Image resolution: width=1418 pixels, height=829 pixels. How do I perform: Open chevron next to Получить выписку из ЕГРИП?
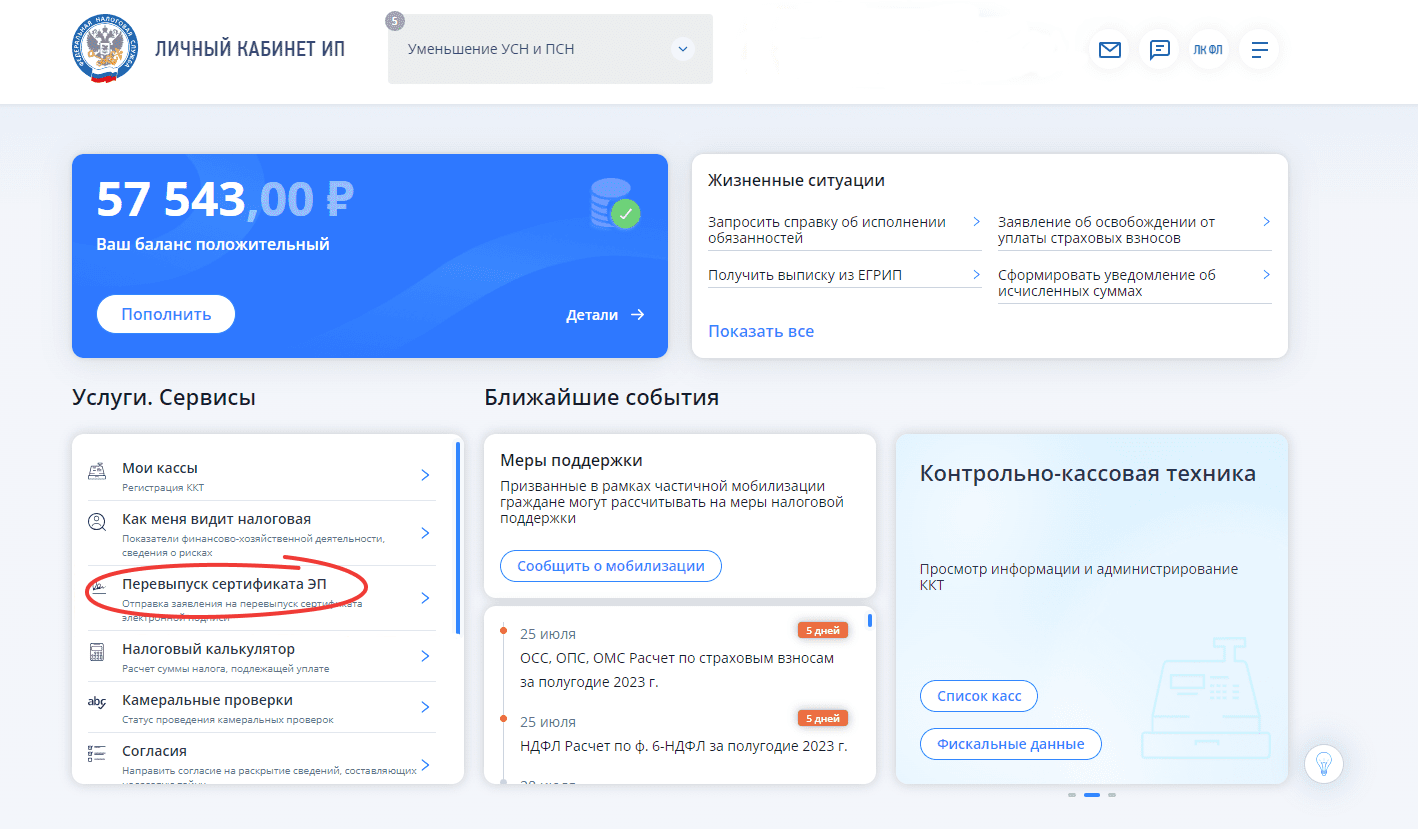coord(976,274)
